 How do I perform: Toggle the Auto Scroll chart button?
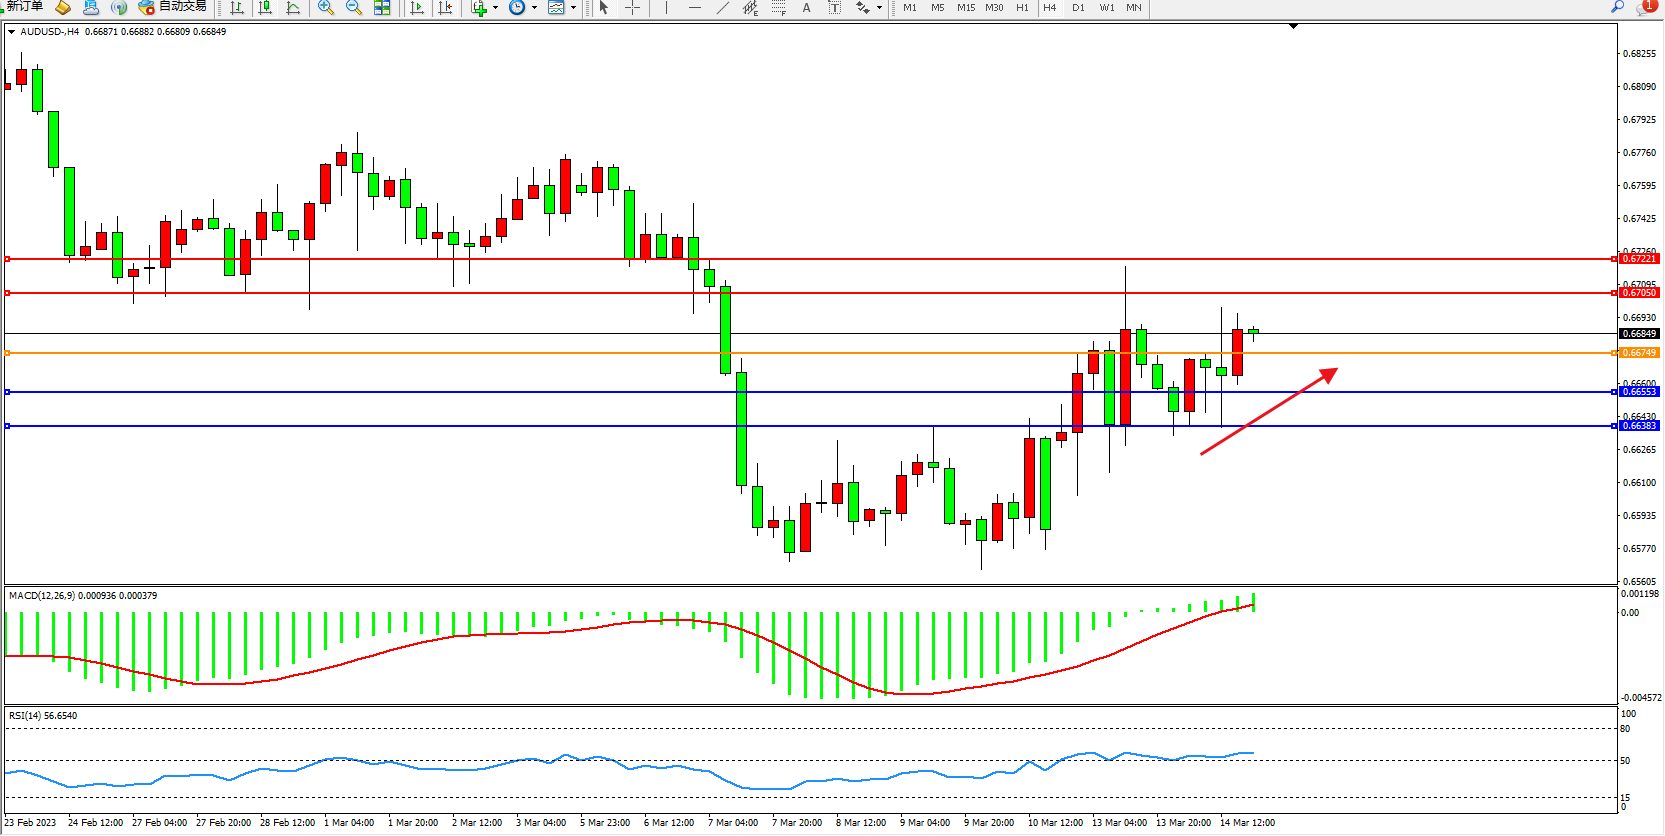[417, 7]
